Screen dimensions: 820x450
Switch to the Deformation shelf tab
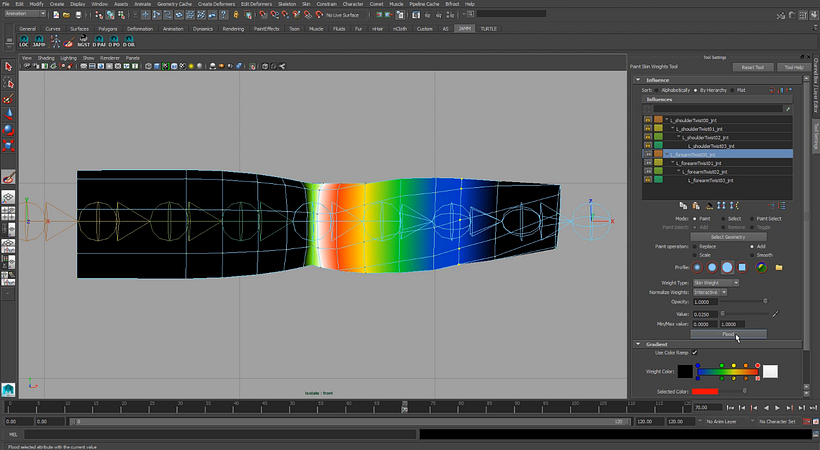pos(140,29)
